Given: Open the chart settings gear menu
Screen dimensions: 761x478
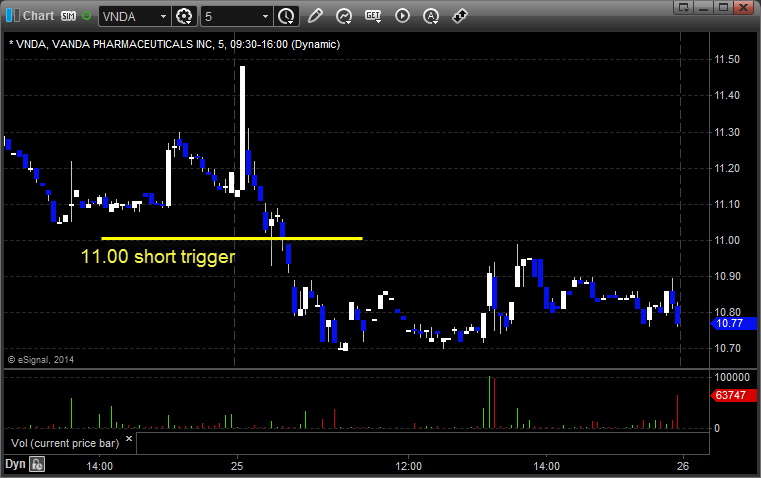Looking at the screenshot, I should tap(184, 16).
